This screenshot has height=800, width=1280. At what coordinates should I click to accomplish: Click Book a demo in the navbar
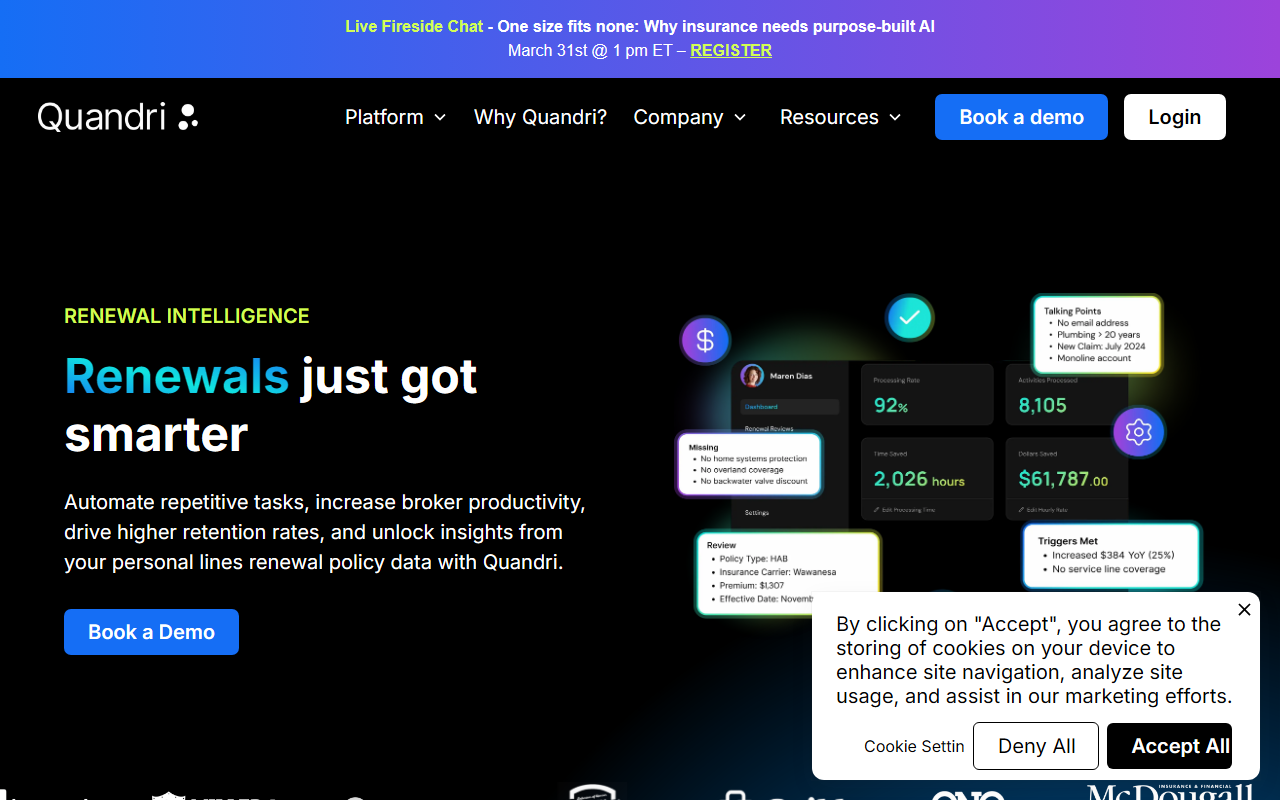[1021, 117]
